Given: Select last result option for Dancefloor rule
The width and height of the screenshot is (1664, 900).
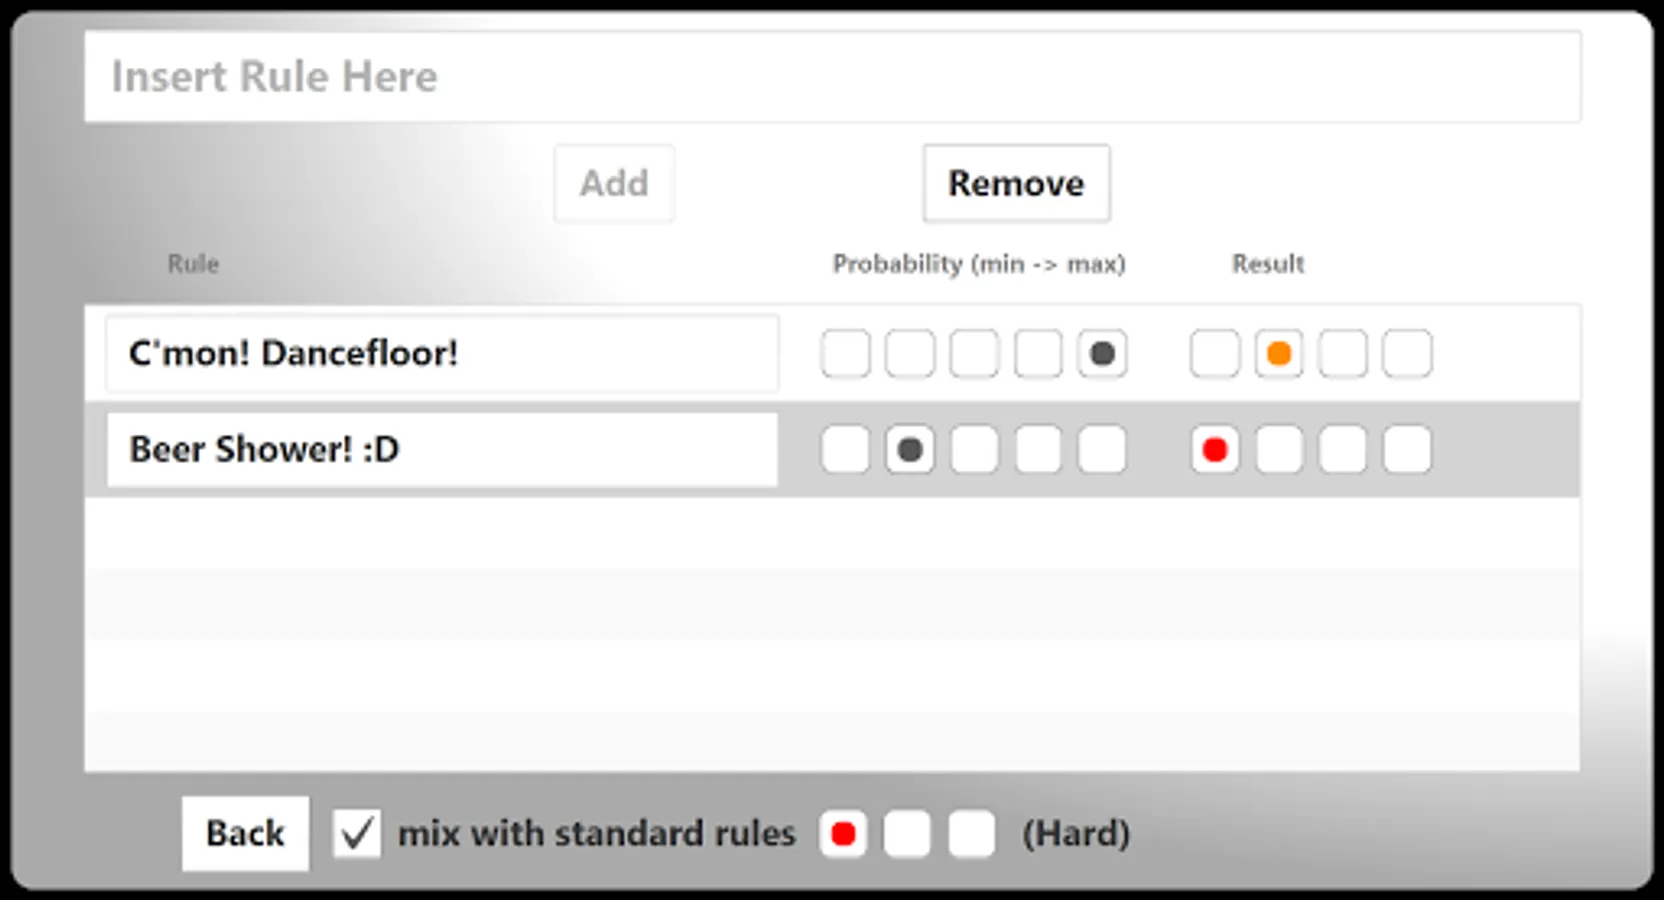Looking at the screenshot, I should [1407, 354].
